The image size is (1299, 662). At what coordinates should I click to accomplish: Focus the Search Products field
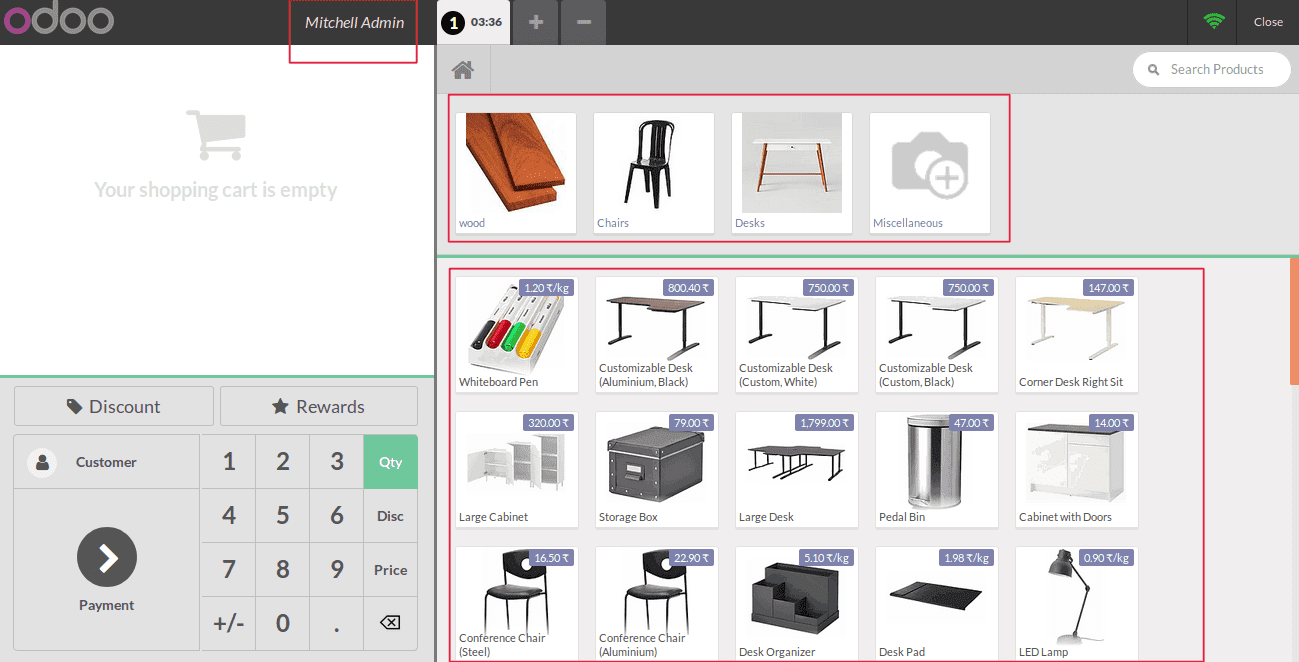tap(1211, 69)
